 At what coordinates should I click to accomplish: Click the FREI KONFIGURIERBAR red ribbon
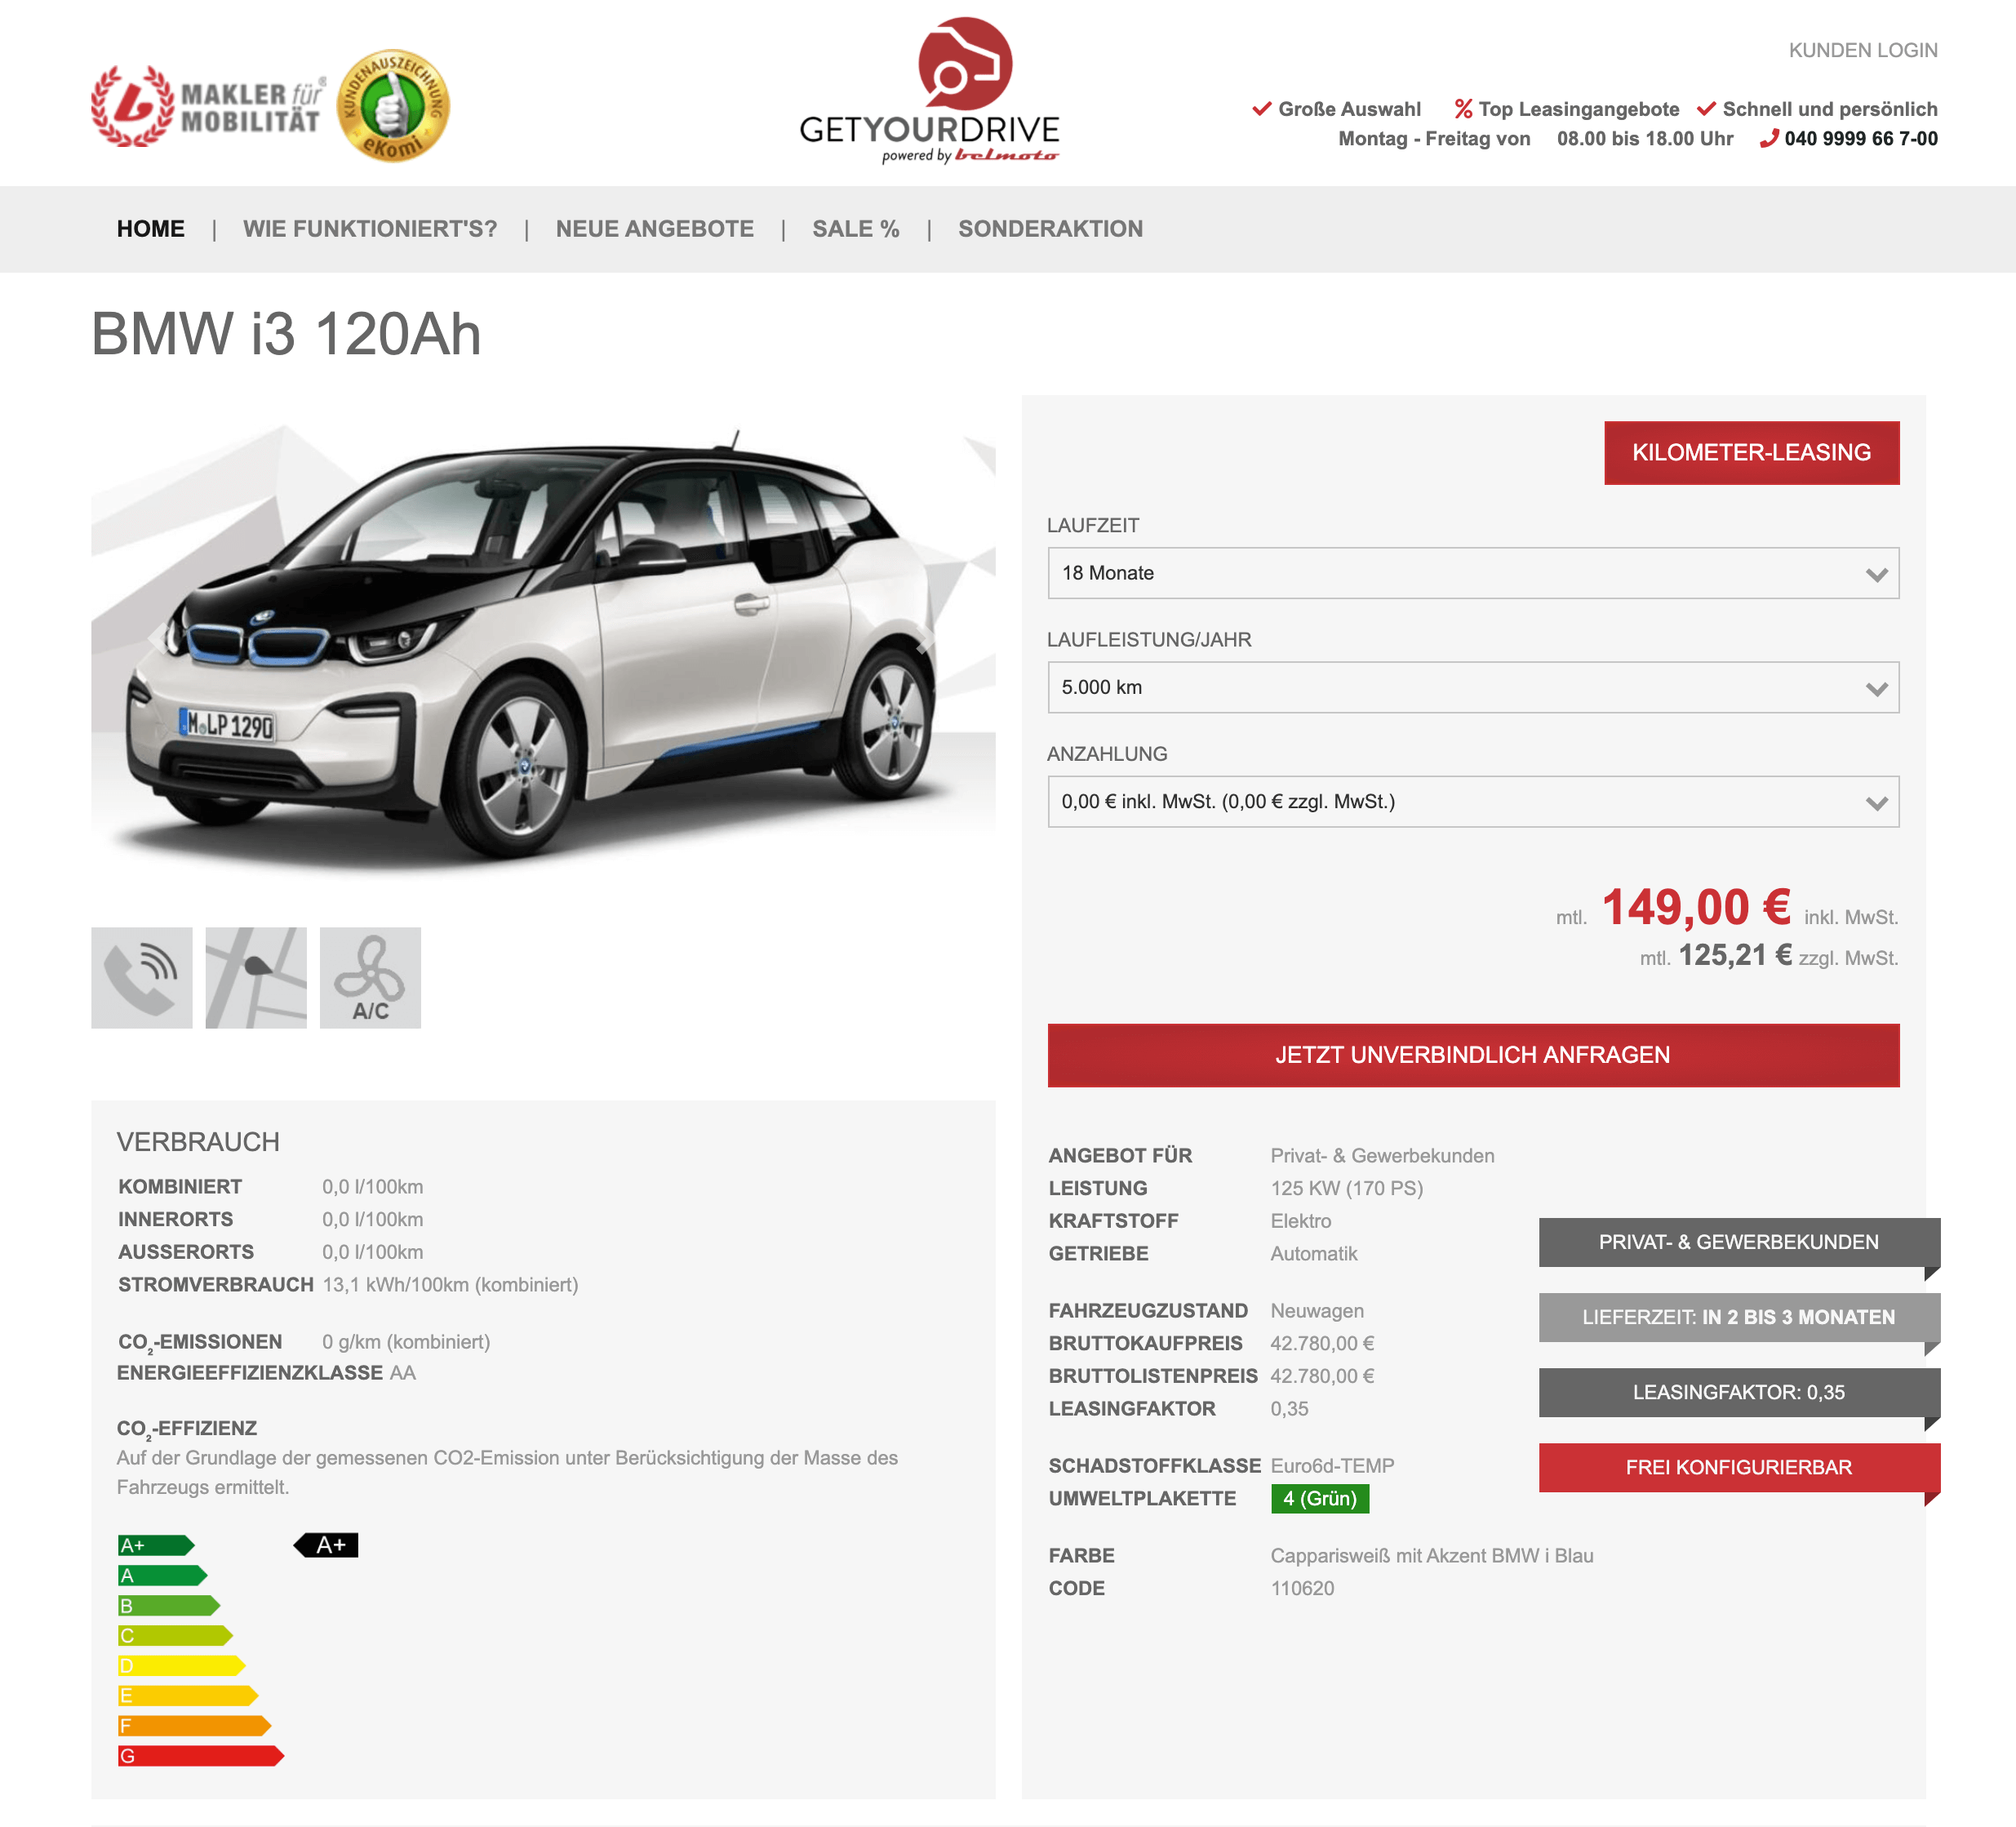[x=1739, y=1467]
